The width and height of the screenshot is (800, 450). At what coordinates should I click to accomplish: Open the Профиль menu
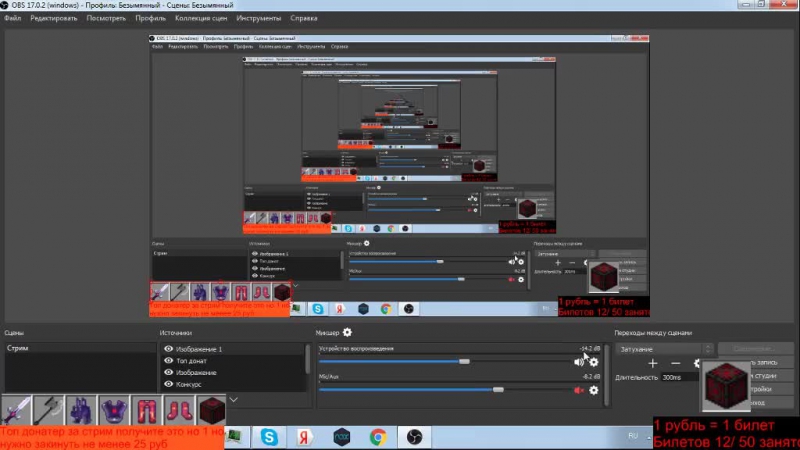coord(151,18)
